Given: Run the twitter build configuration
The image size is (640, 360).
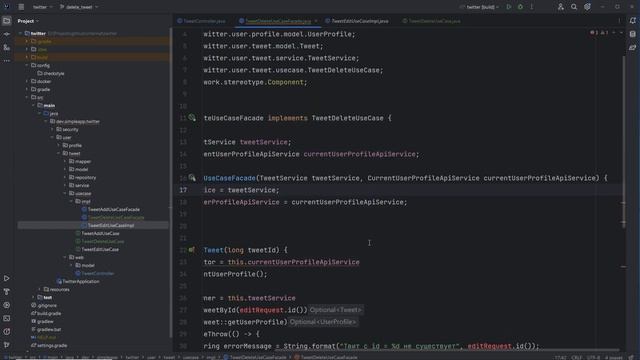Looking at the screenshot, I should pyautogui.click(x=509, y=7).
